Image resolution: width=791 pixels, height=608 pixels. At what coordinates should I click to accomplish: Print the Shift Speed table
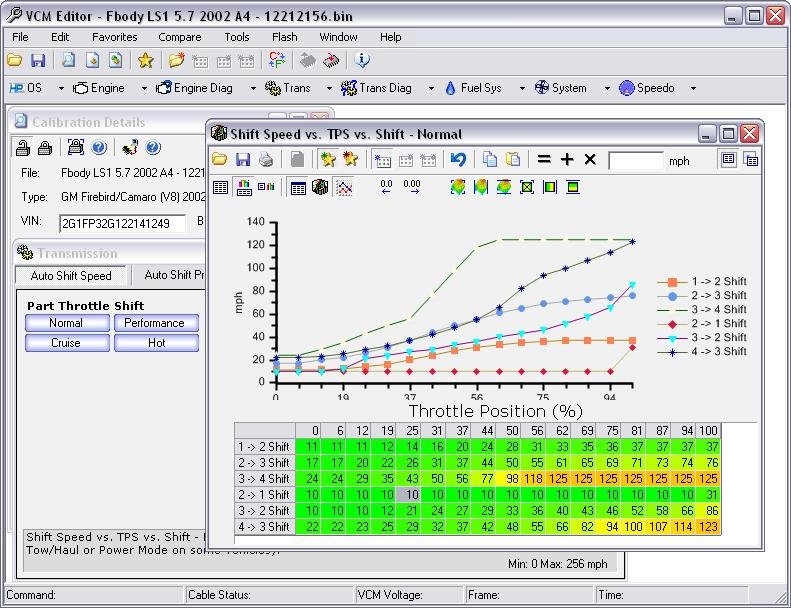coord(266,160)
